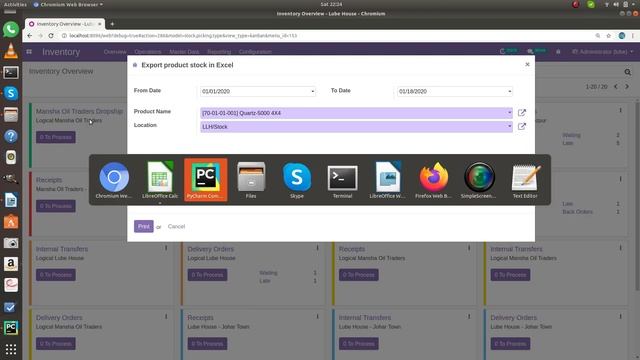Switch to LibreOffice Calc in app switcher
Screen dimensions: 640x360
click(x=160, y=180)
